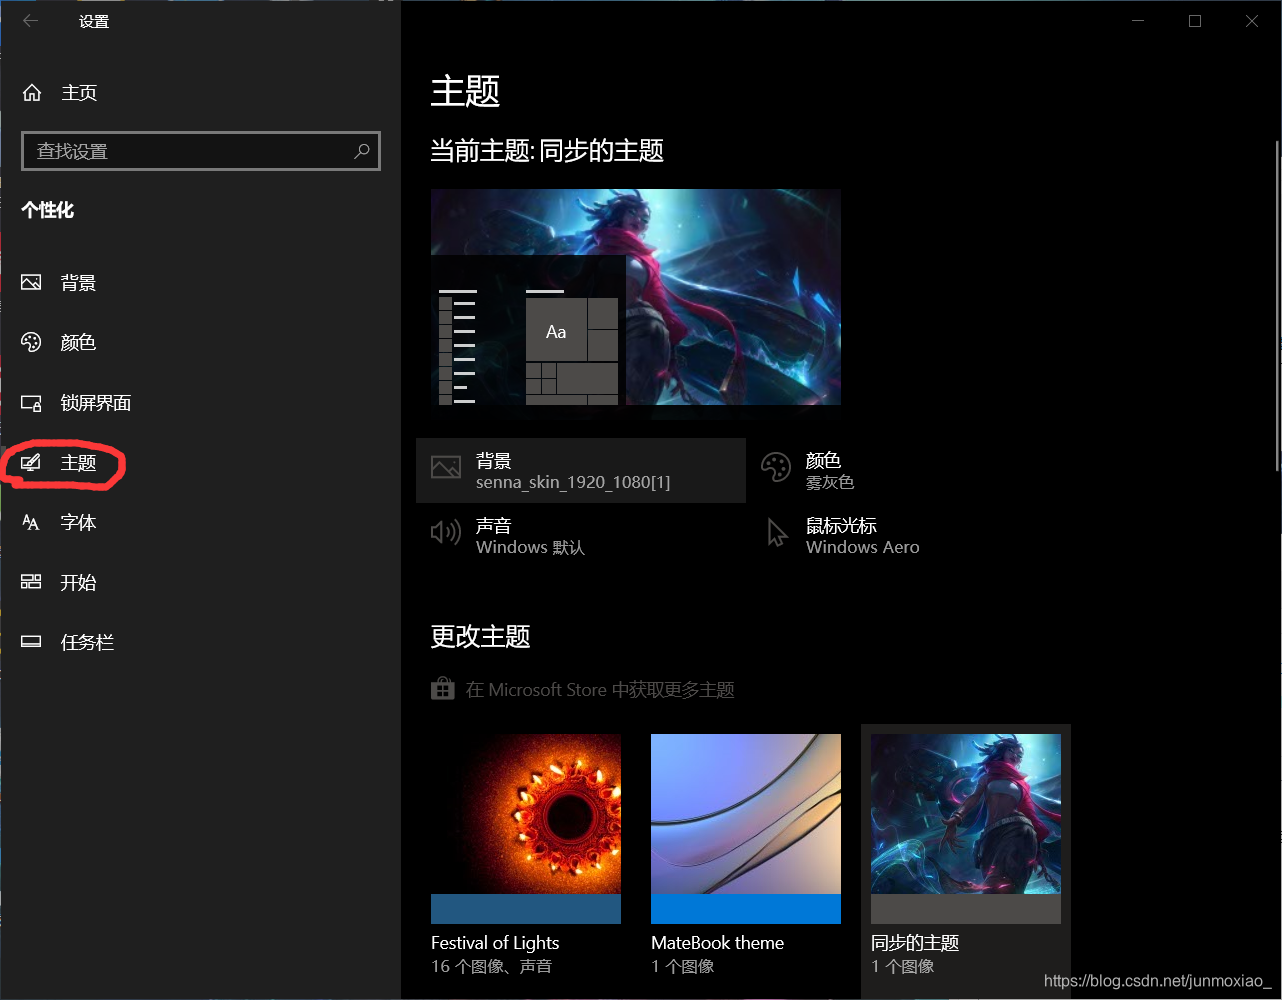Click the 更改主题 heading
Viewport: 1282px width, 1000px height.
tap(480, 636)
